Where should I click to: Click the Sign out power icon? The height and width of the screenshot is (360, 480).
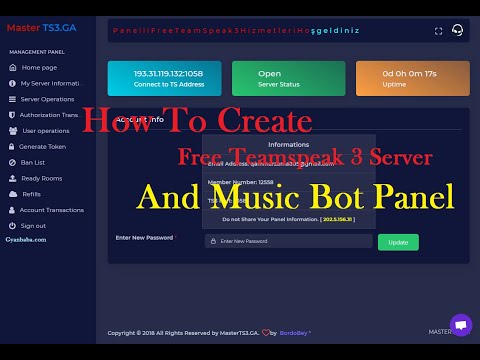12,226
